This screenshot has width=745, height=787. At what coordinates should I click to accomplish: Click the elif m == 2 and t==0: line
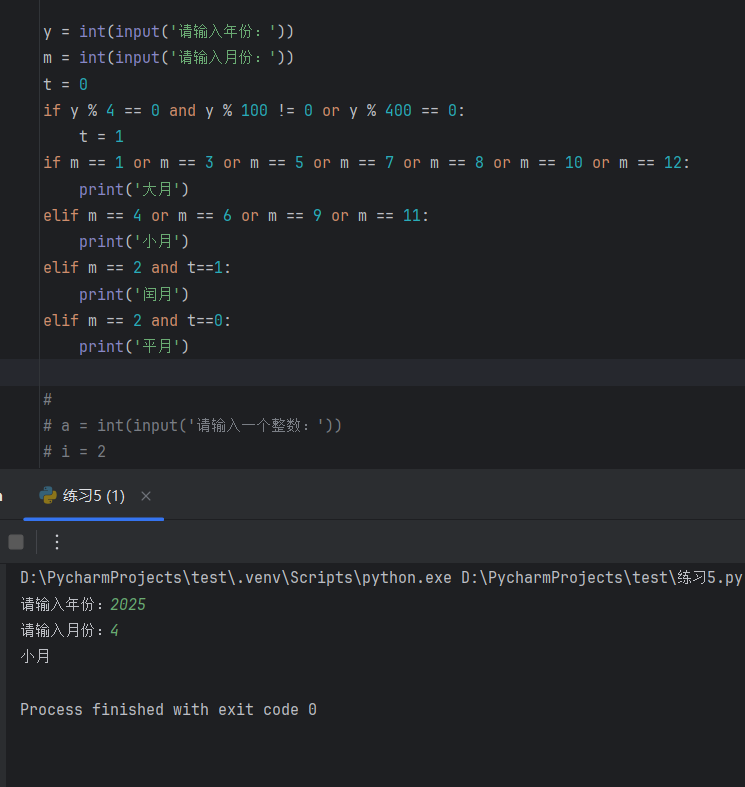137,320
